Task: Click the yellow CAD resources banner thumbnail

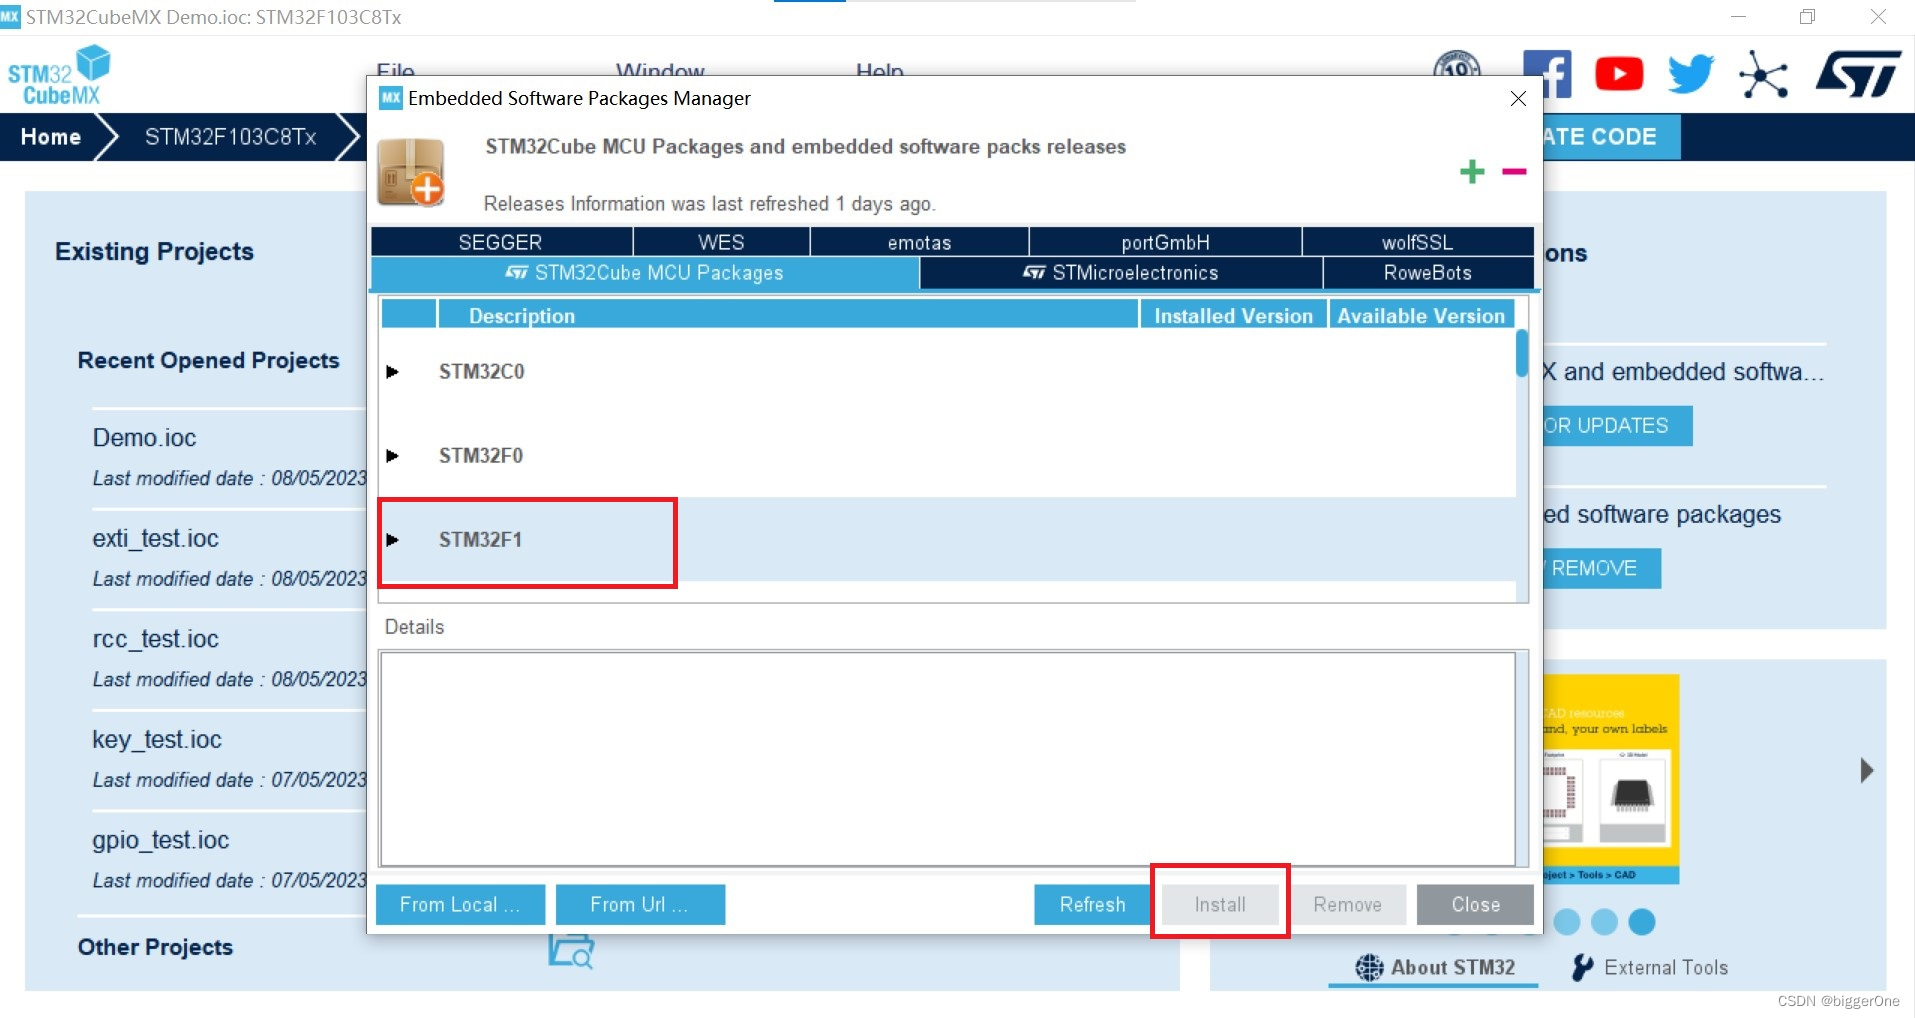Action: point(1611,779)
